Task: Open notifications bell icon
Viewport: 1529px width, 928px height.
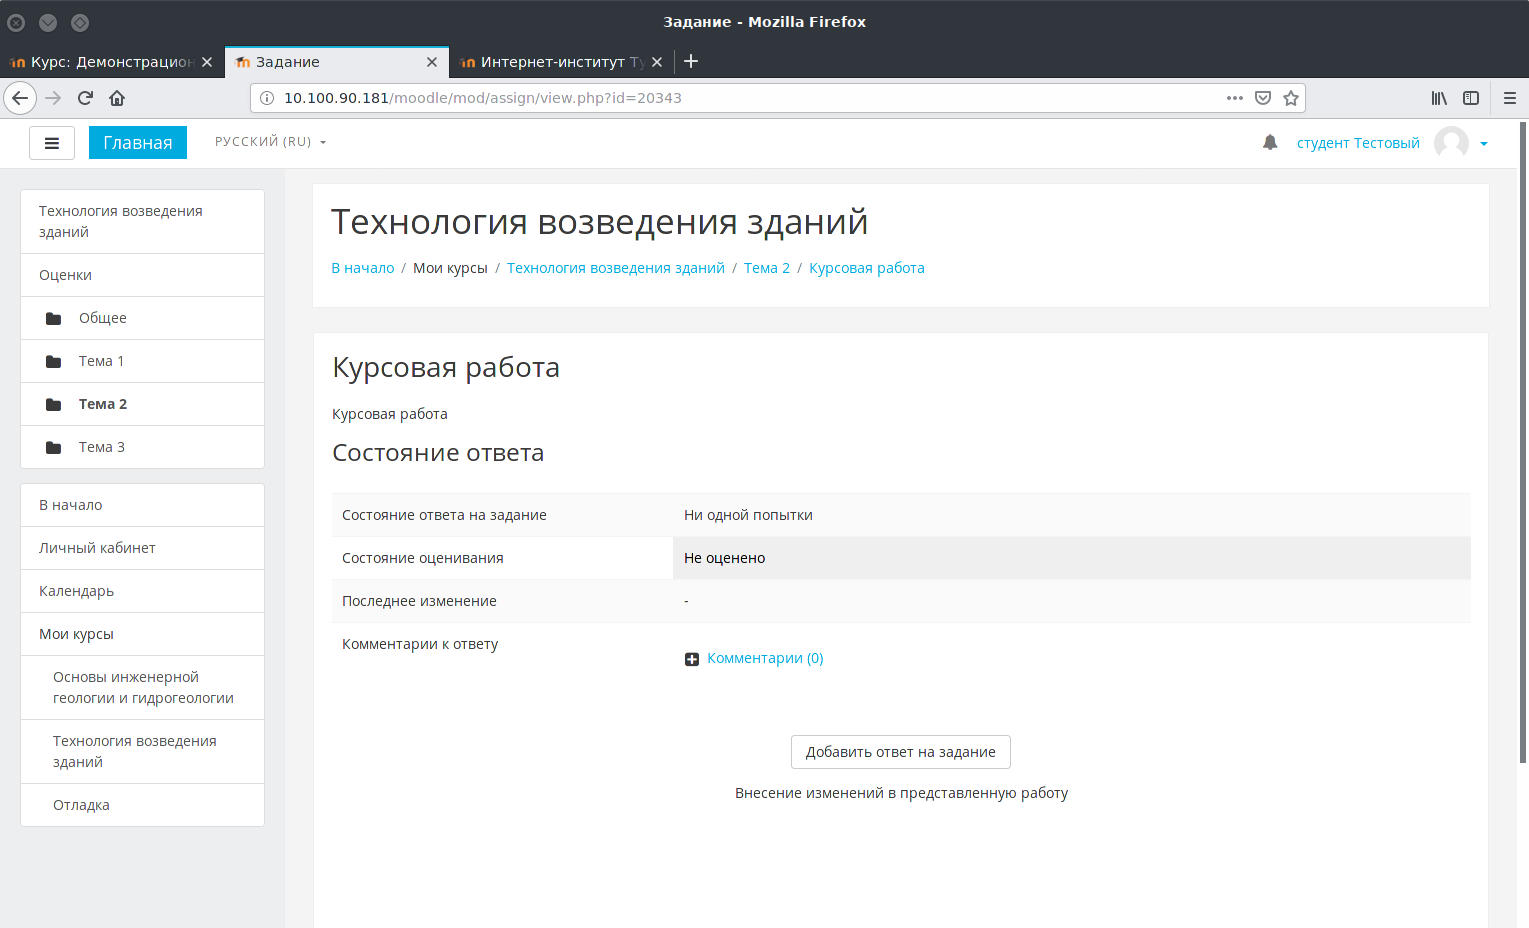Action: coord(1270,142)
